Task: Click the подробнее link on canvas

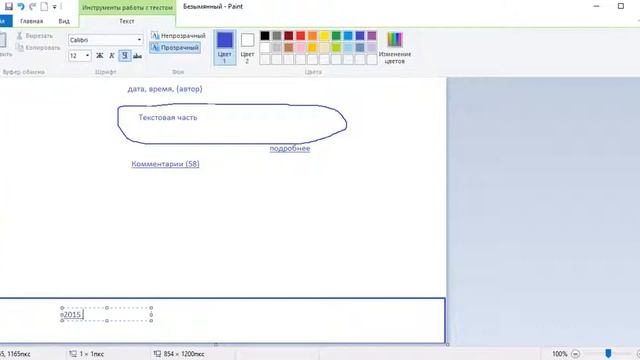Action: (x=290, y=149)
